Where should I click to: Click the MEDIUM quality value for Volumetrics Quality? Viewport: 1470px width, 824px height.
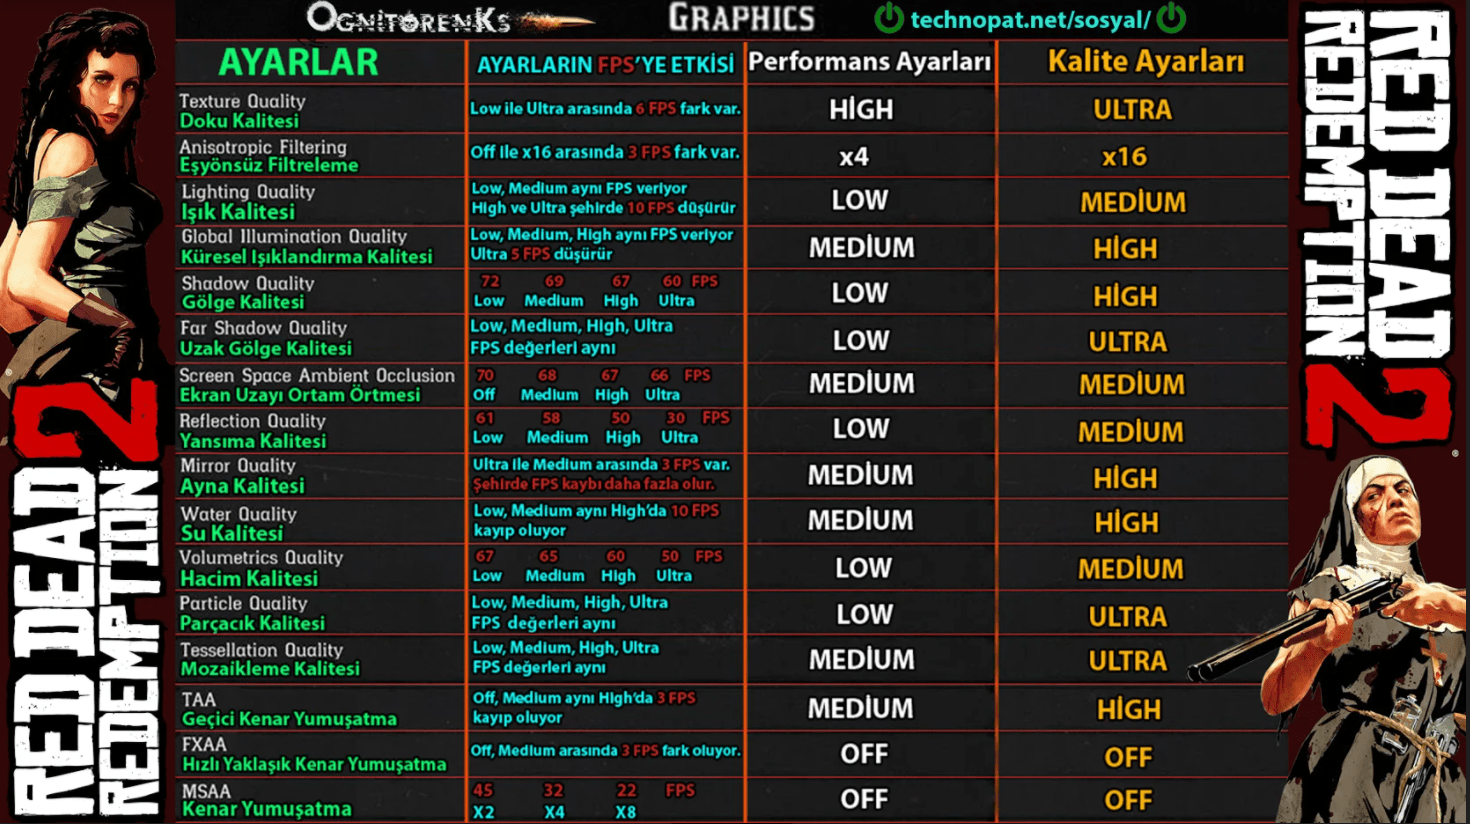click(x=1131, y=569)
